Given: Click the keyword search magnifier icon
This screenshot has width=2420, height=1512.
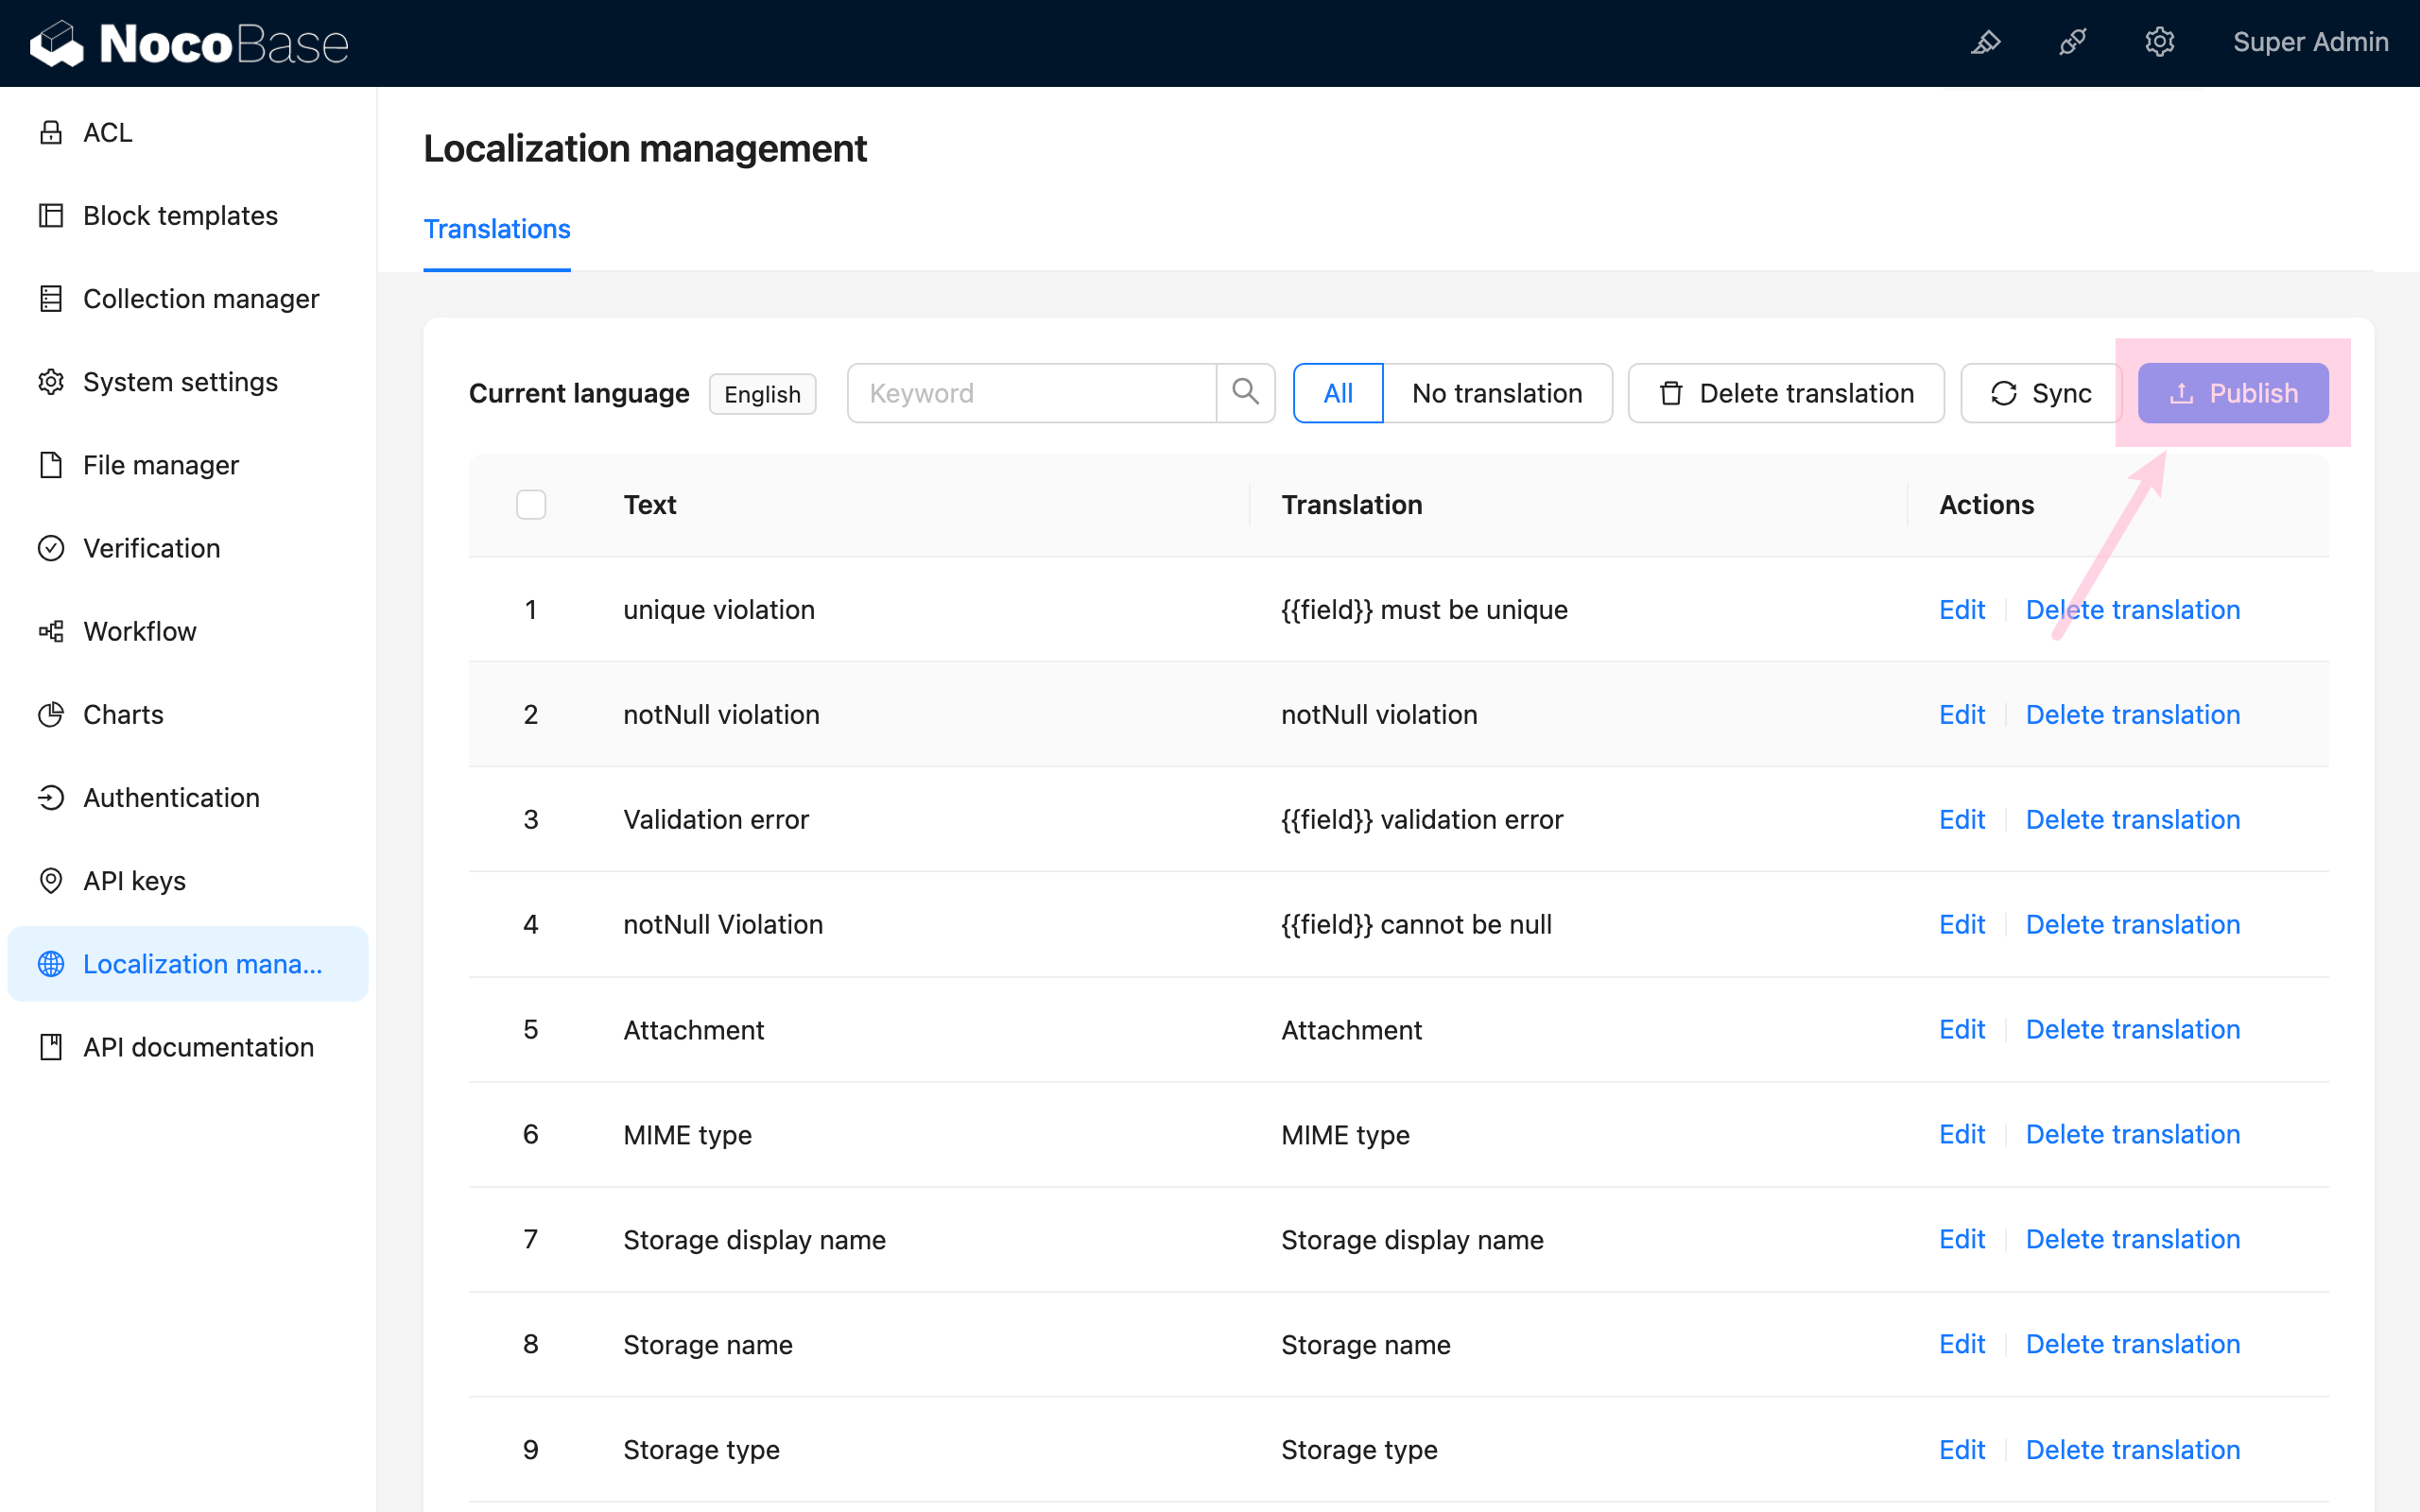Looking at the screenshot, I should coord(1245,392).
